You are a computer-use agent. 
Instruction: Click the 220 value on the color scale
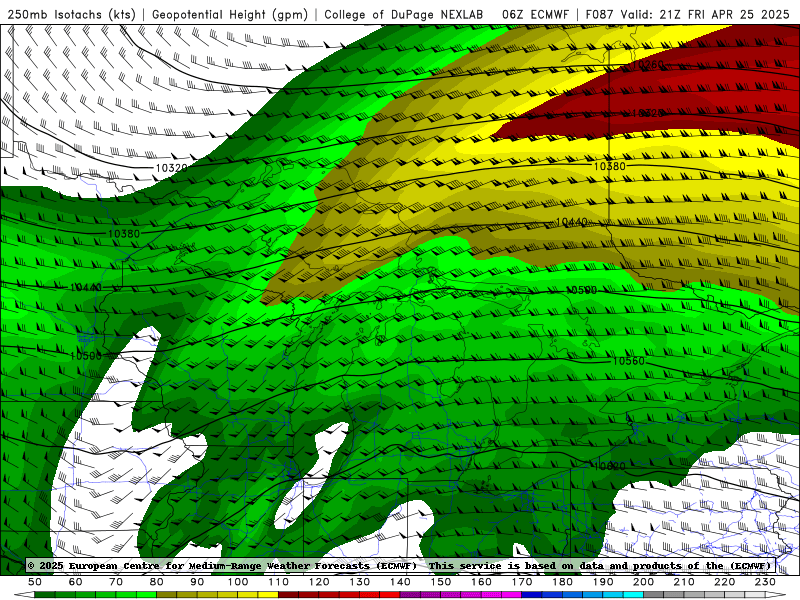(x=724, y=582)
